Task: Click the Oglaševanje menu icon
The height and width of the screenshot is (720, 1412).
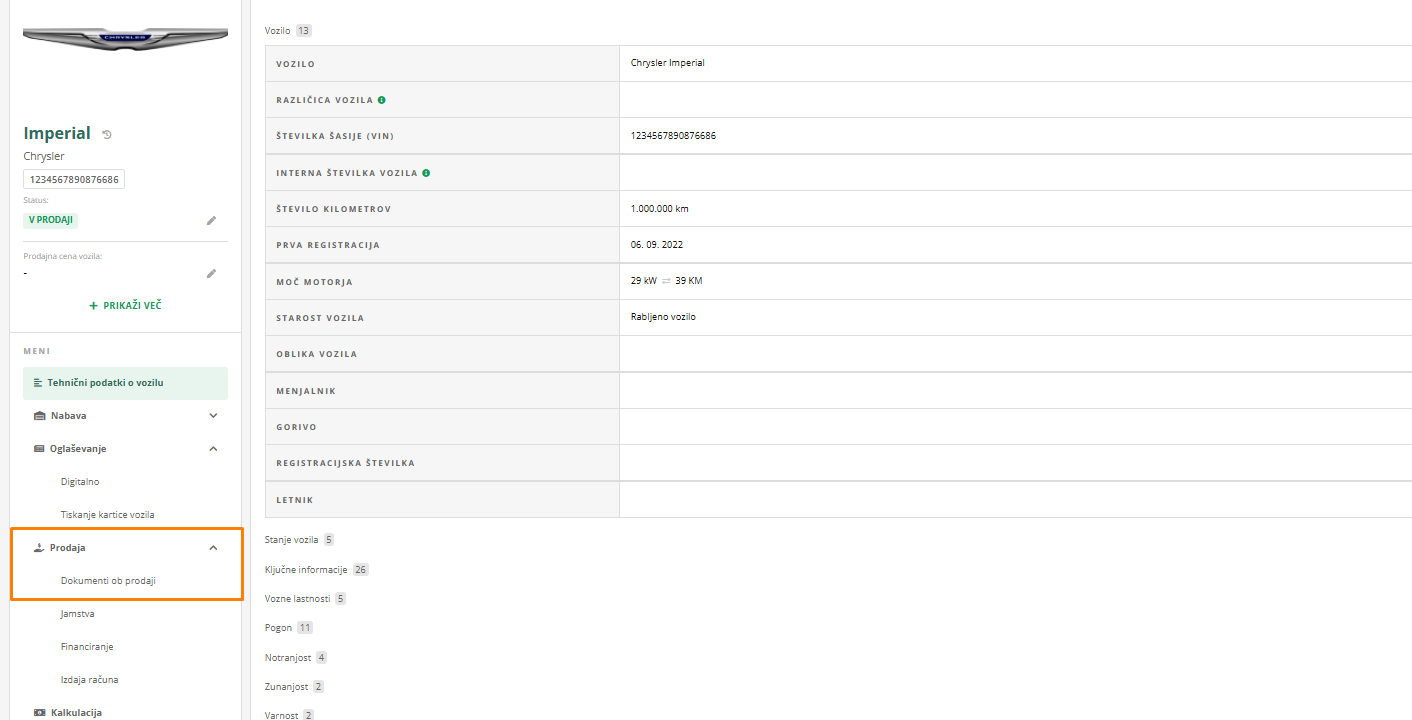Action: click(x=39, y=449)
